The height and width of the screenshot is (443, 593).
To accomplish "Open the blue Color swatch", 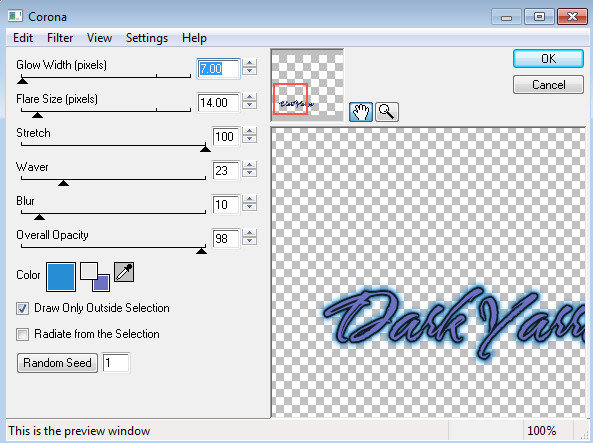I will pyautogui.click(x=61, y=277).
